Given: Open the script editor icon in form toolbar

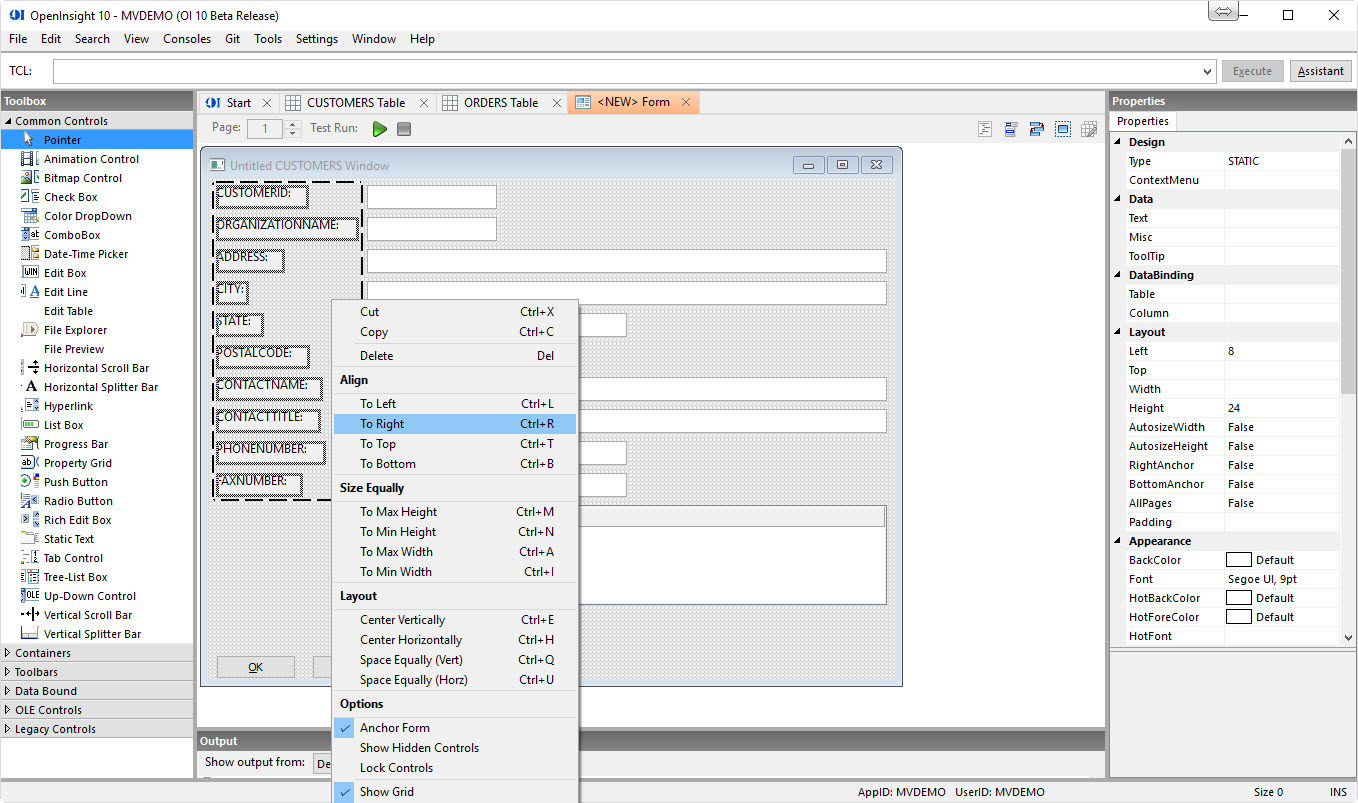Looking at the screenshot, I should click(x=985, y=129).
